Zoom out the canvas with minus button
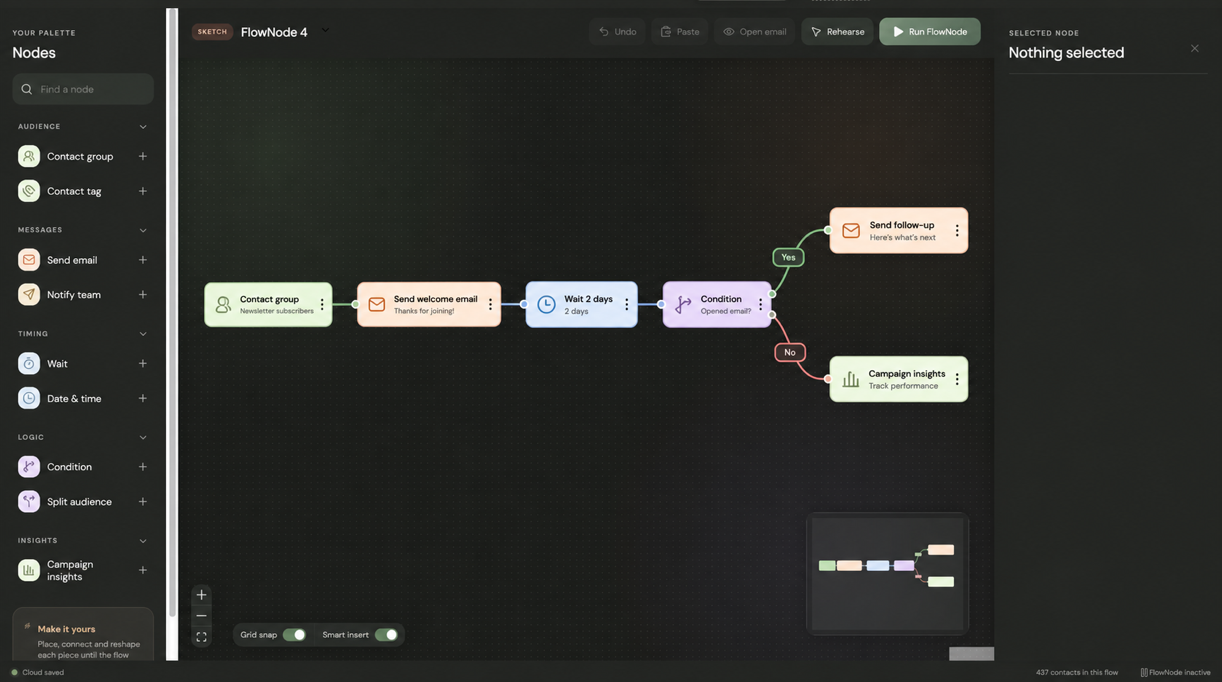Screen dimensions: 1222x682 201,616
